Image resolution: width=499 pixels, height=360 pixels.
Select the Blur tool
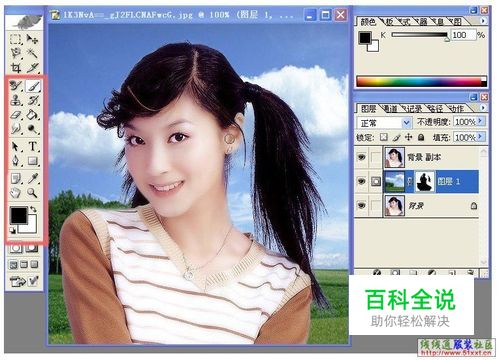pos(16,128)
